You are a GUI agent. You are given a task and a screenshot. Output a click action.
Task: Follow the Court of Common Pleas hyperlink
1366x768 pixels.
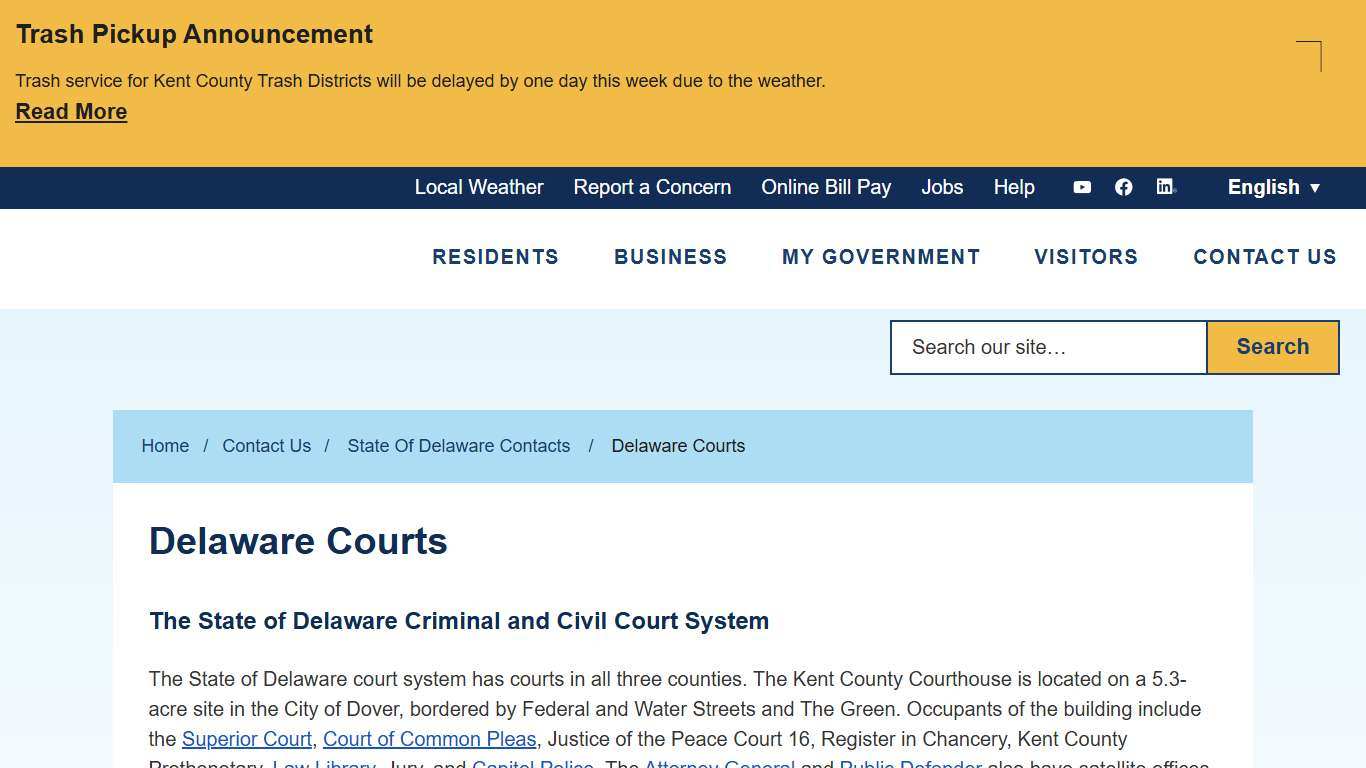(429, 739)
